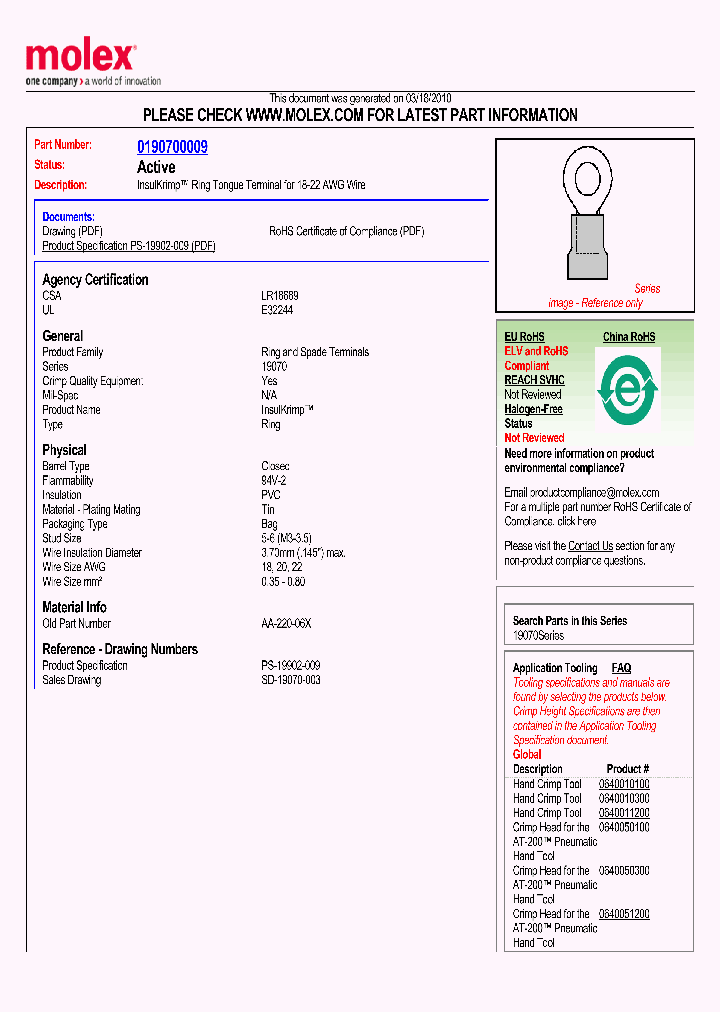
Task: Open Crimp Head part 0640051200
Action: click(624, 914)
